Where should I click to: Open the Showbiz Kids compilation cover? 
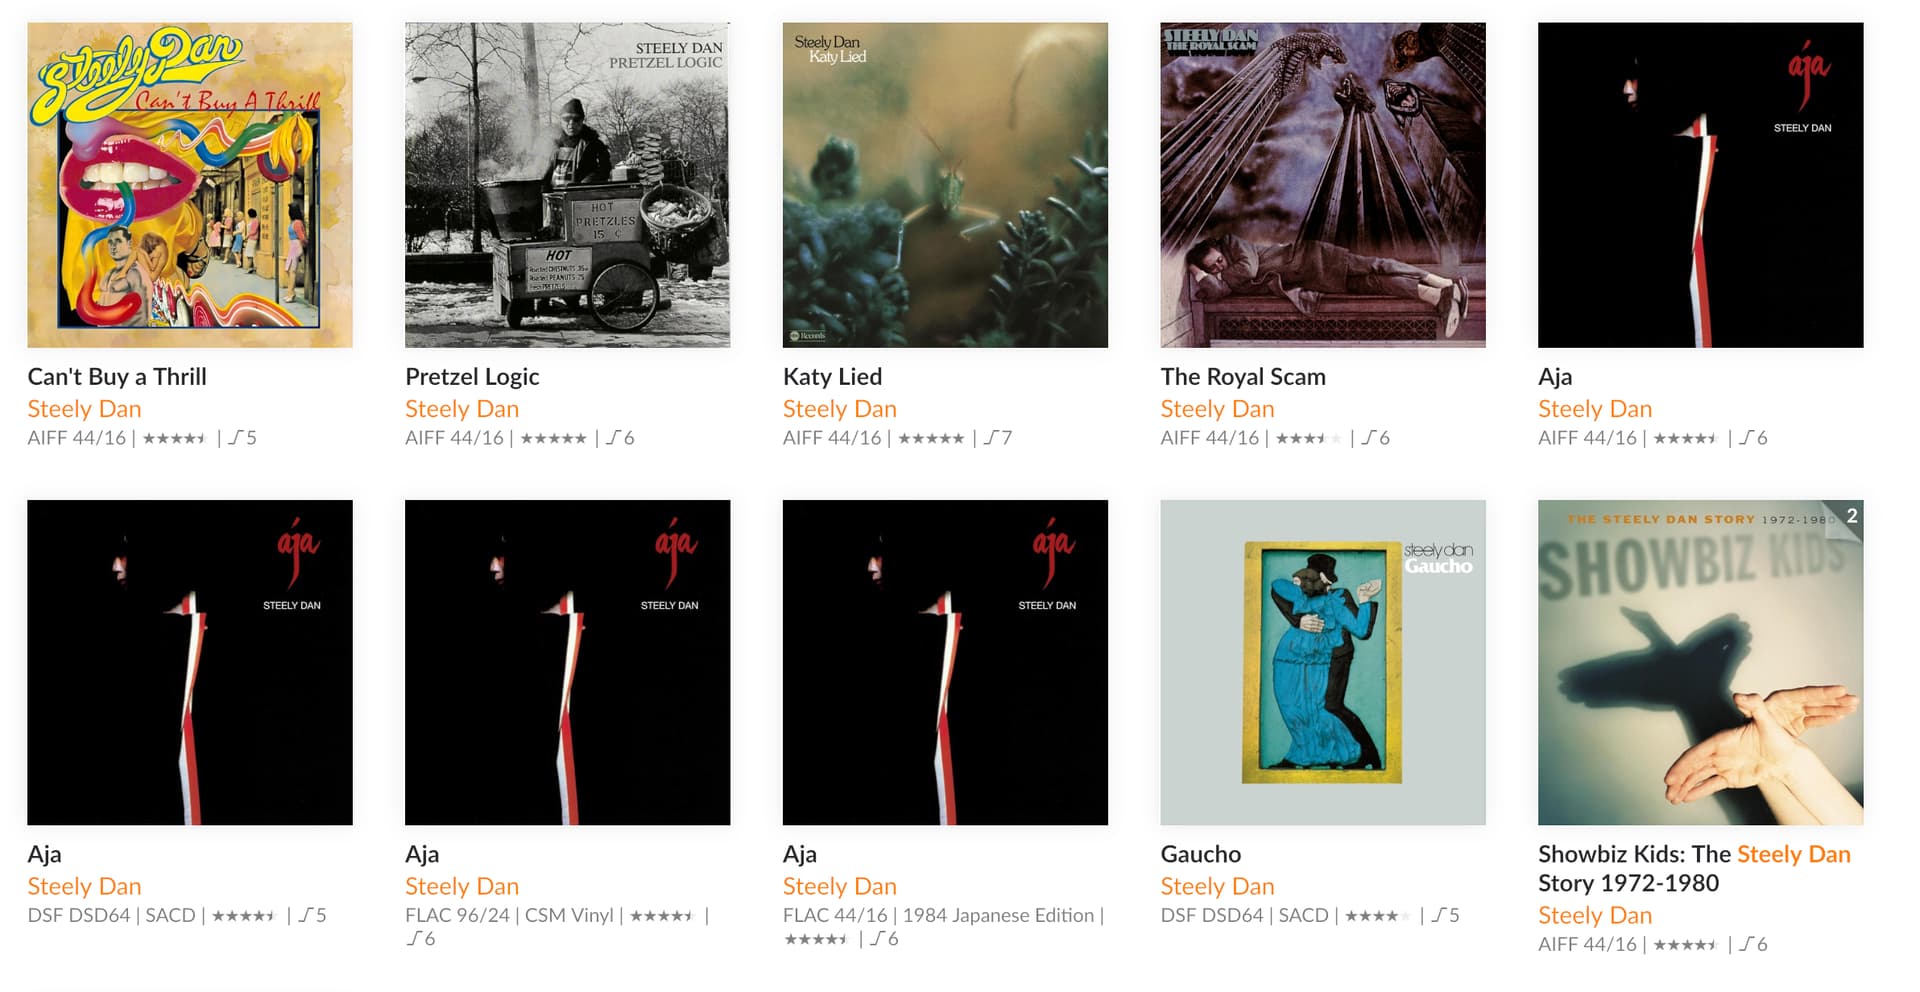tap(1700, 662)
